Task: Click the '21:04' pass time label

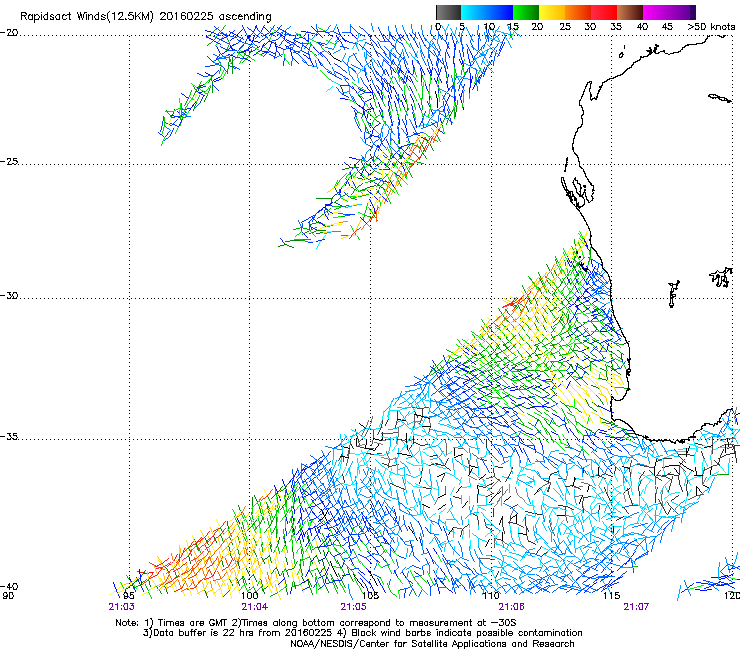Action: [254, 607]
